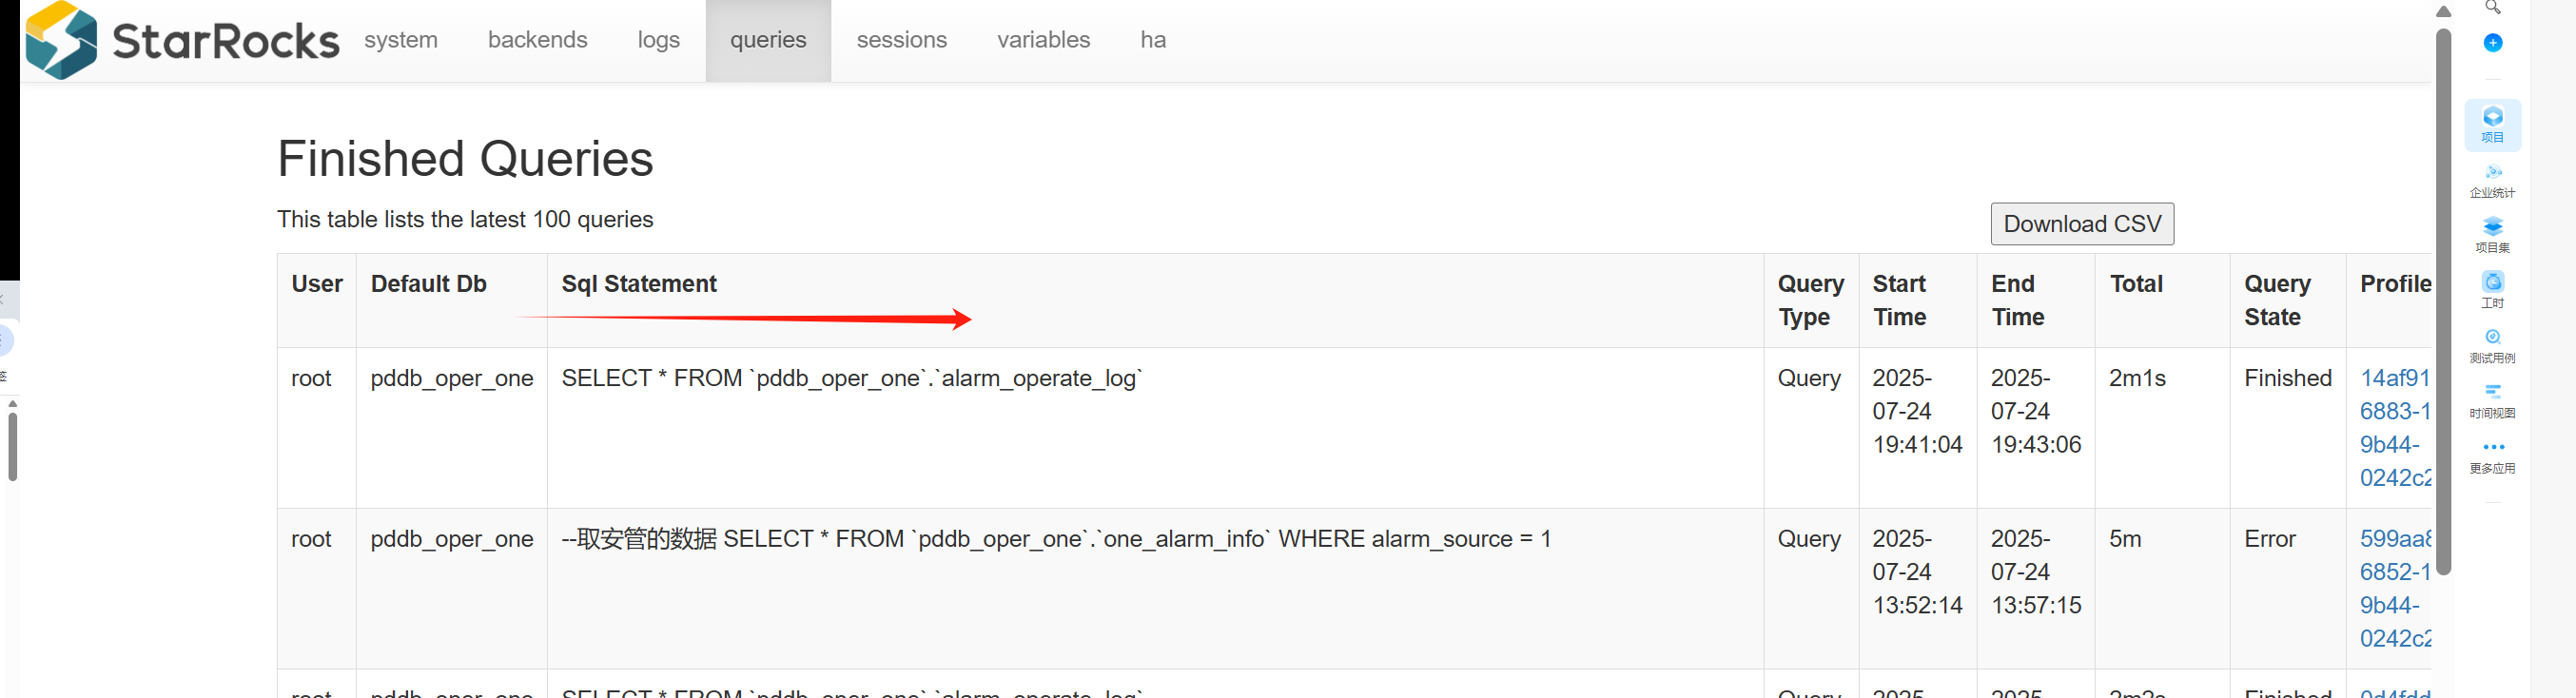Viewport: 2576px width, 698px height.
Task: Click the Download CSV button
Action: pyautogui.click(x=2081, y=224)
